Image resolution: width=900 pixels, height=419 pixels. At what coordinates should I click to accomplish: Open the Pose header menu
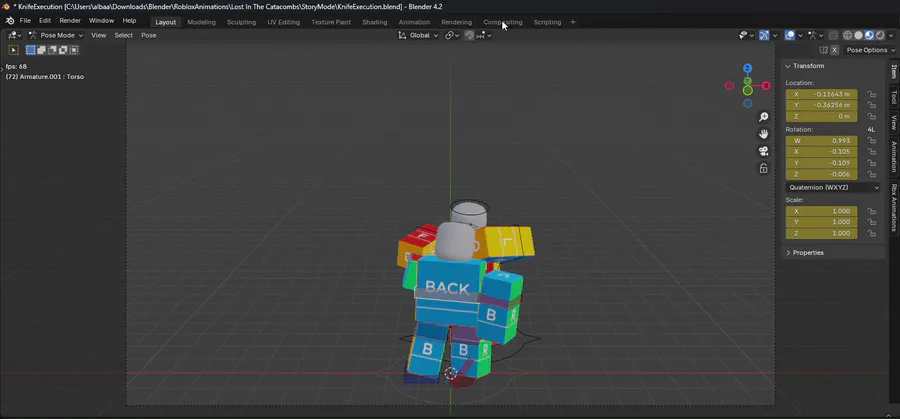149,35
